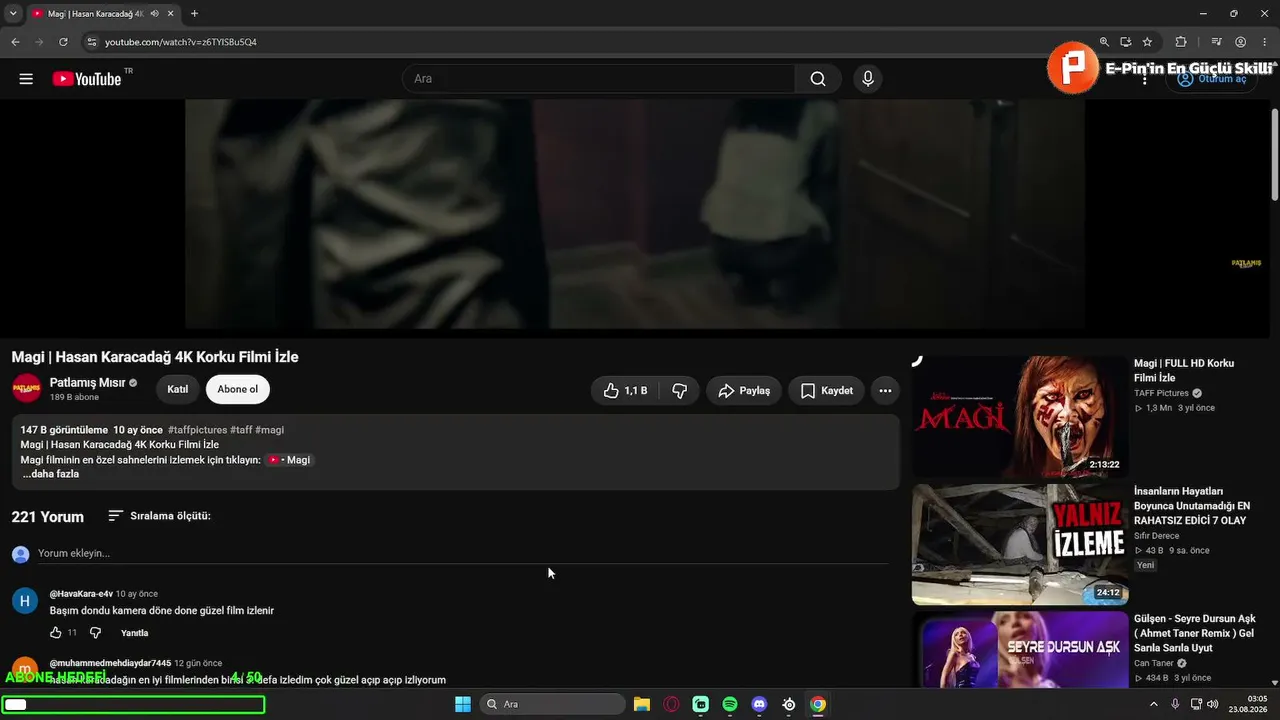Expand description with ...daha fazla
The width and height of the screenshot is (1280, 720).
tap(51, 474)
